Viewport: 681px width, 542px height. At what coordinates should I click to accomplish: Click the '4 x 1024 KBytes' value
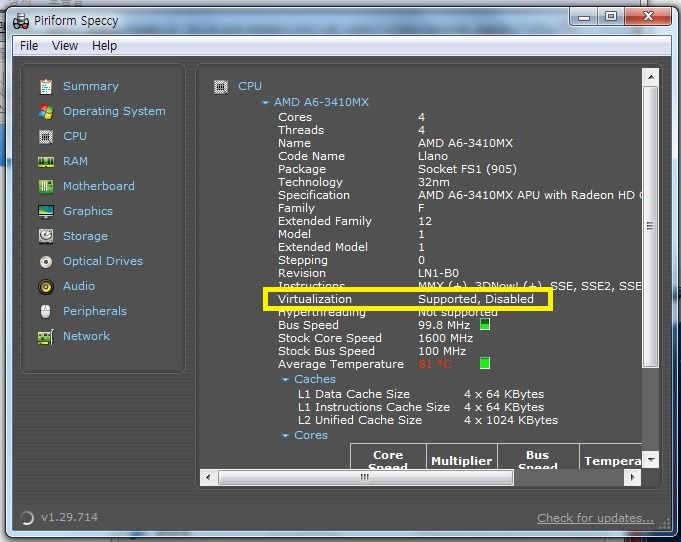click(x=511, y=420)
